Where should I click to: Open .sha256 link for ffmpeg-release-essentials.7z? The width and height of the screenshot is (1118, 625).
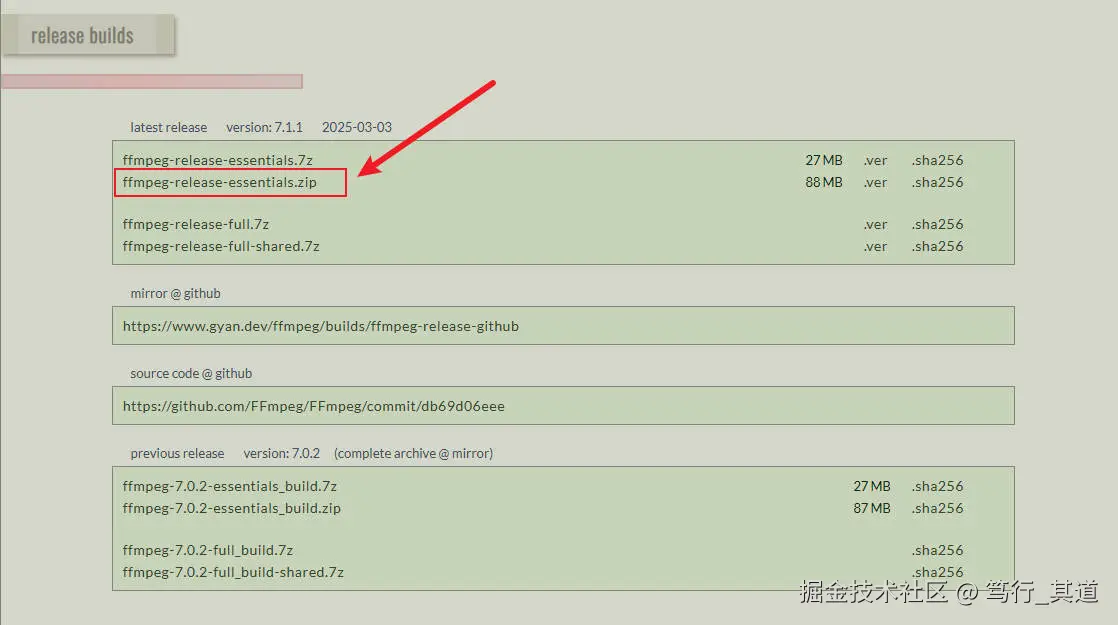[x=937, y=160]
